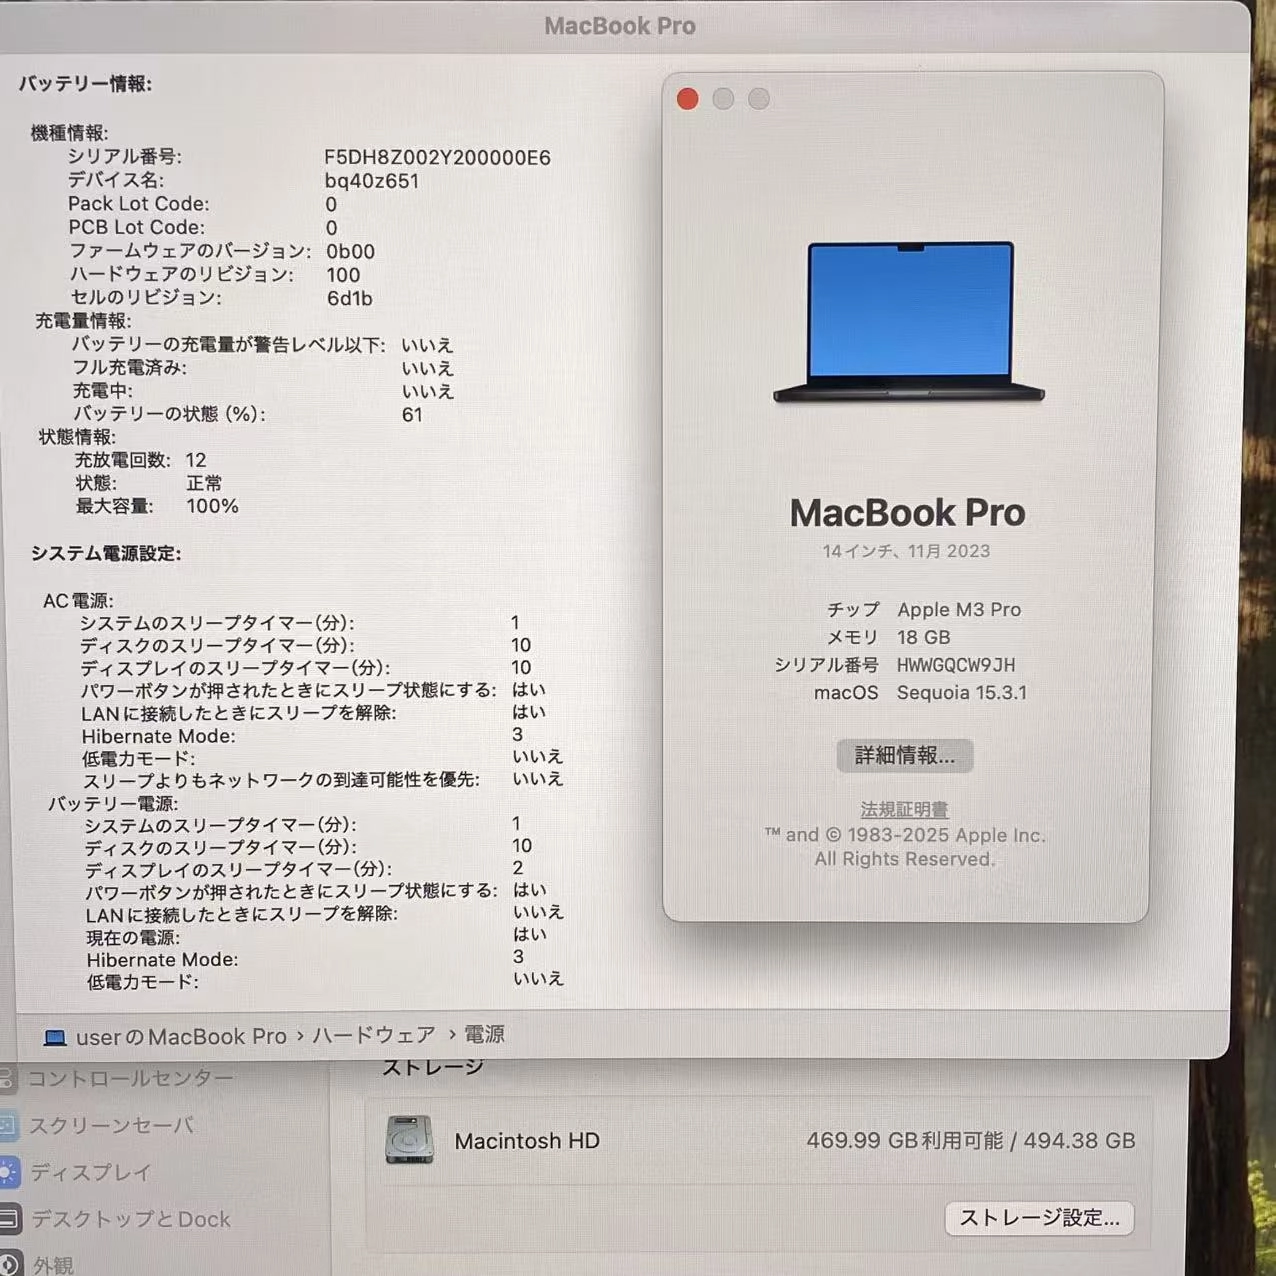Click the battery state percentage 61
Image resolution: width=1276 pixels, height=1276 pixels.
412,414
